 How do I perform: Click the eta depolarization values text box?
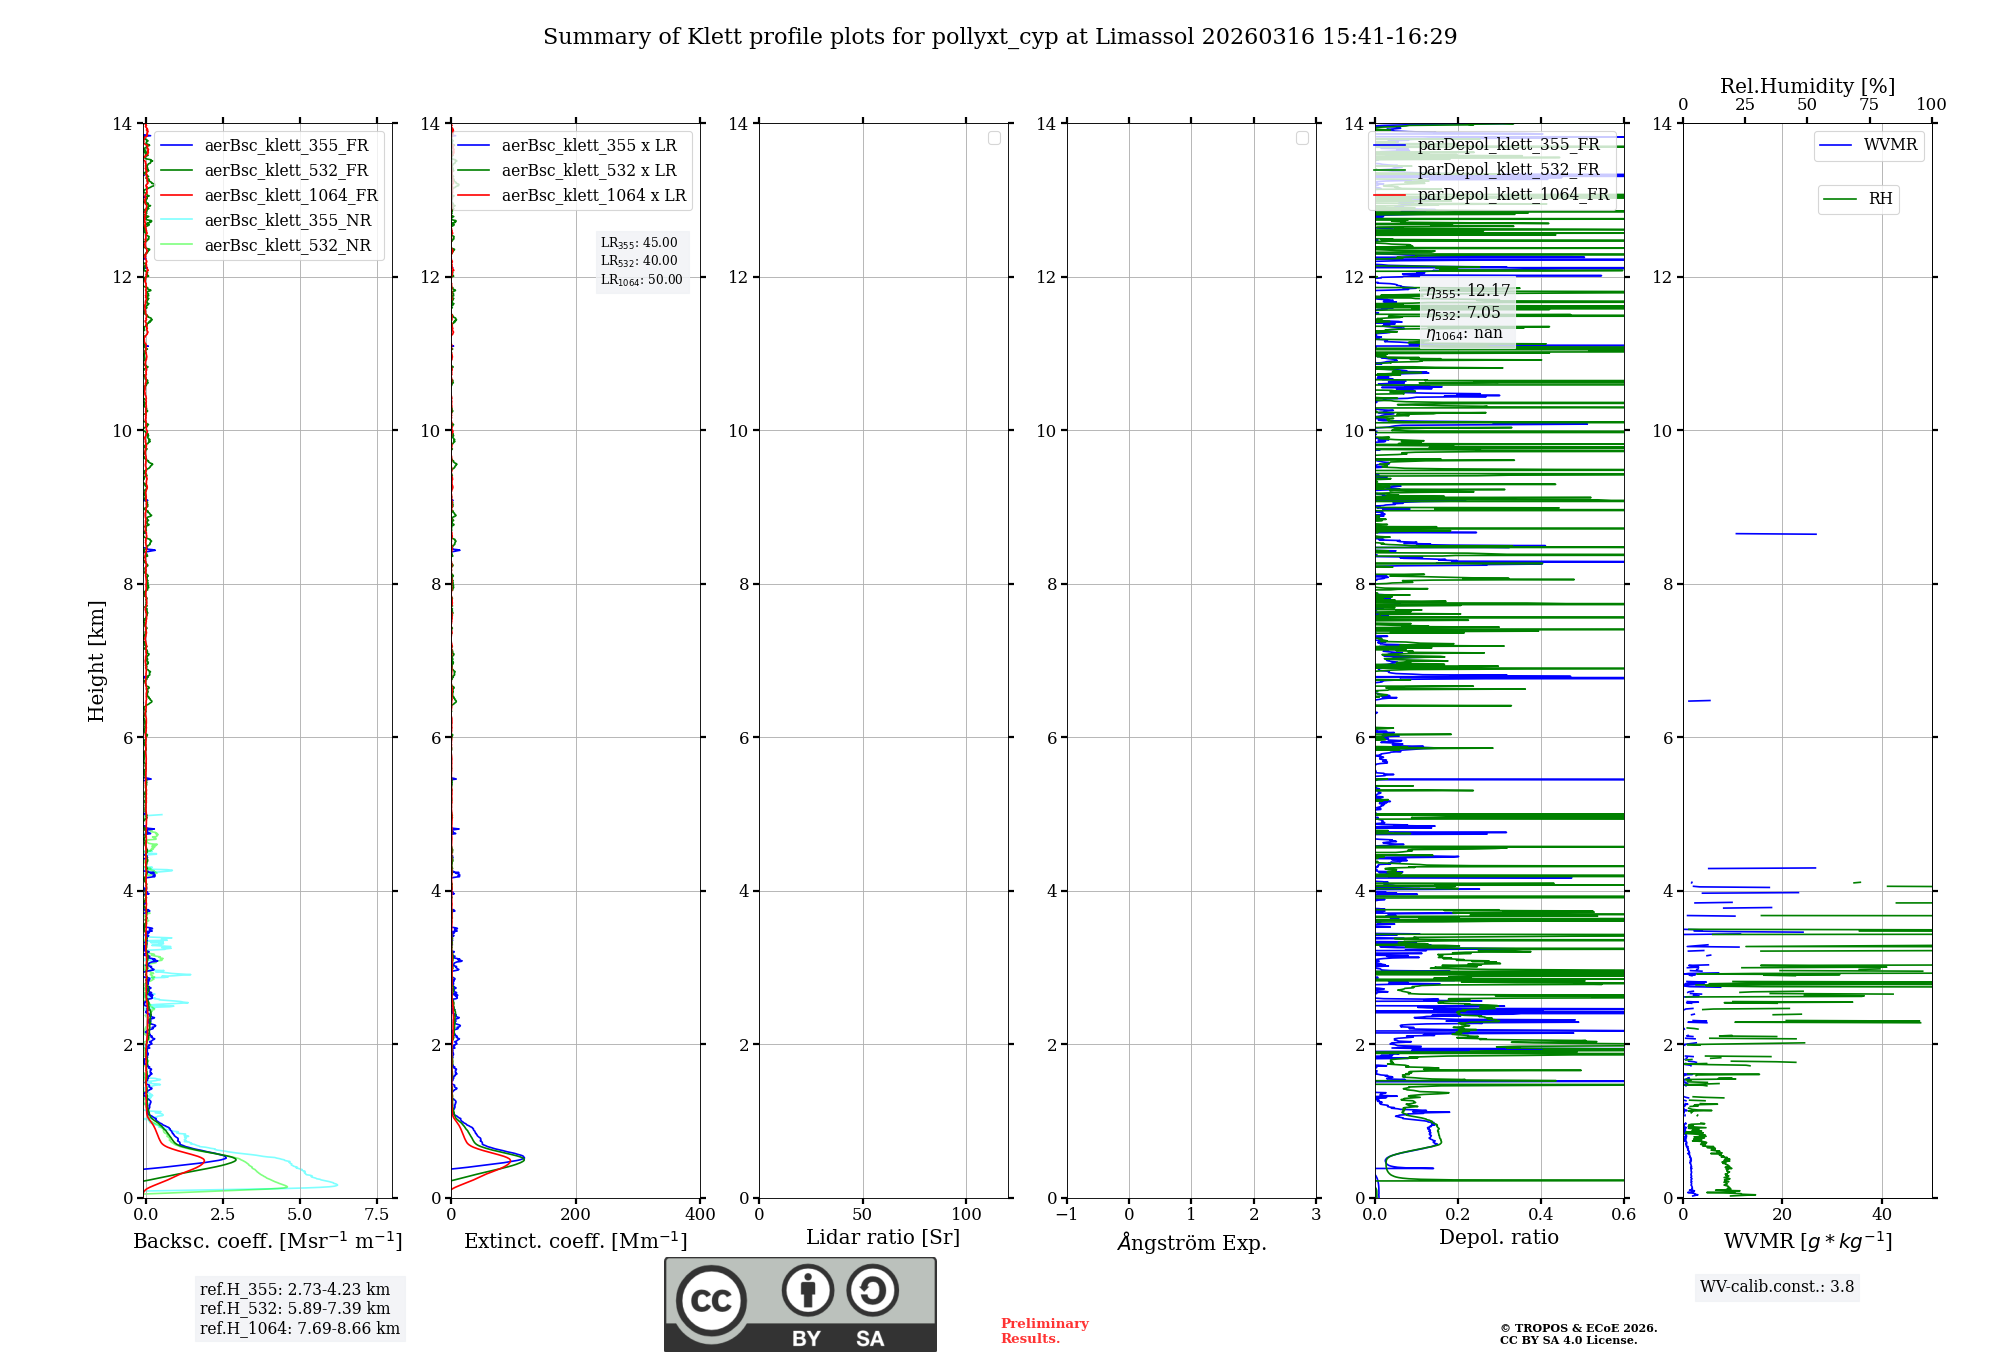point(1467,312)
